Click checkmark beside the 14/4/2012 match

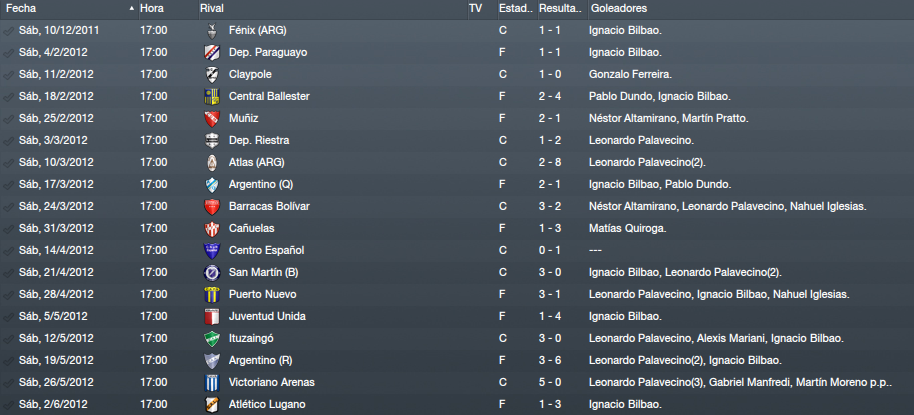pyautogui.click(x=8, y=251)
